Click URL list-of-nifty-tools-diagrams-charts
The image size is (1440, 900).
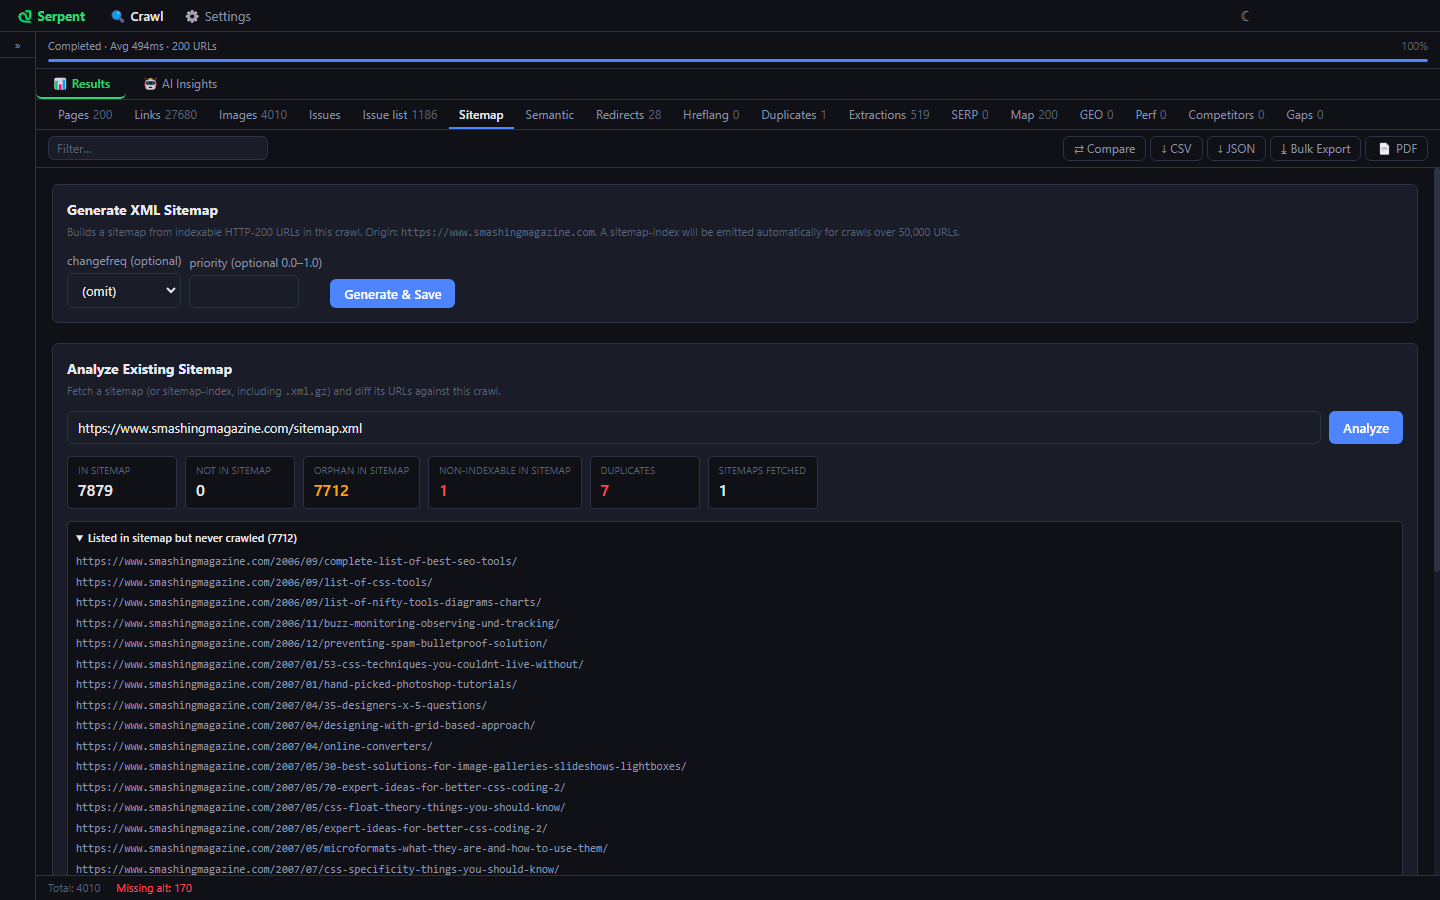point(308,602)
